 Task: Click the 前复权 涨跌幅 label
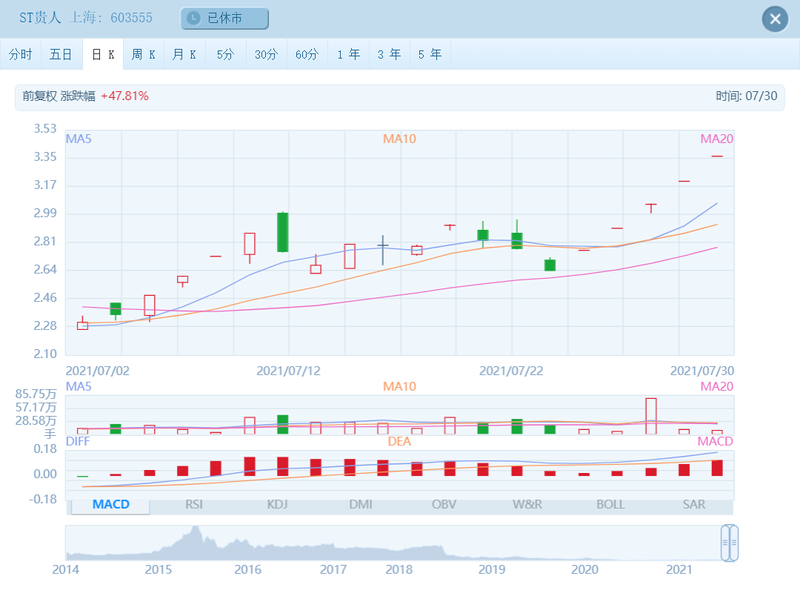[59, 96]
